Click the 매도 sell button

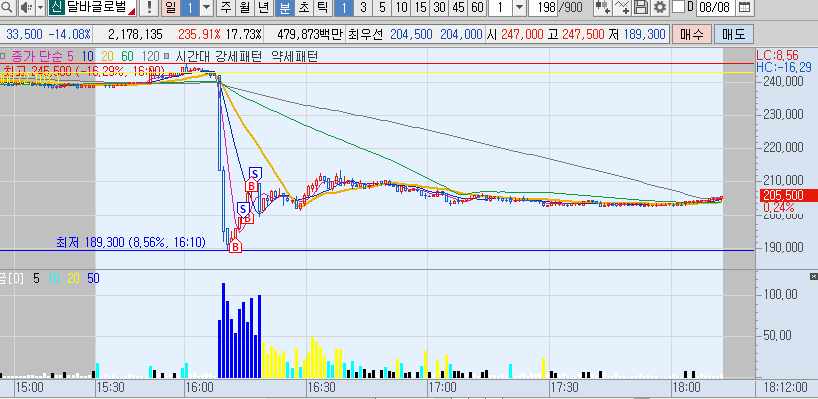(x=733, y=34)
